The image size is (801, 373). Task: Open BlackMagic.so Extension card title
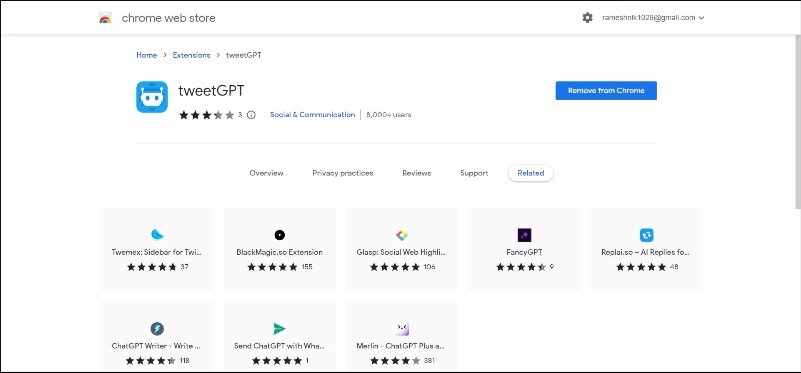click(279, 252)
